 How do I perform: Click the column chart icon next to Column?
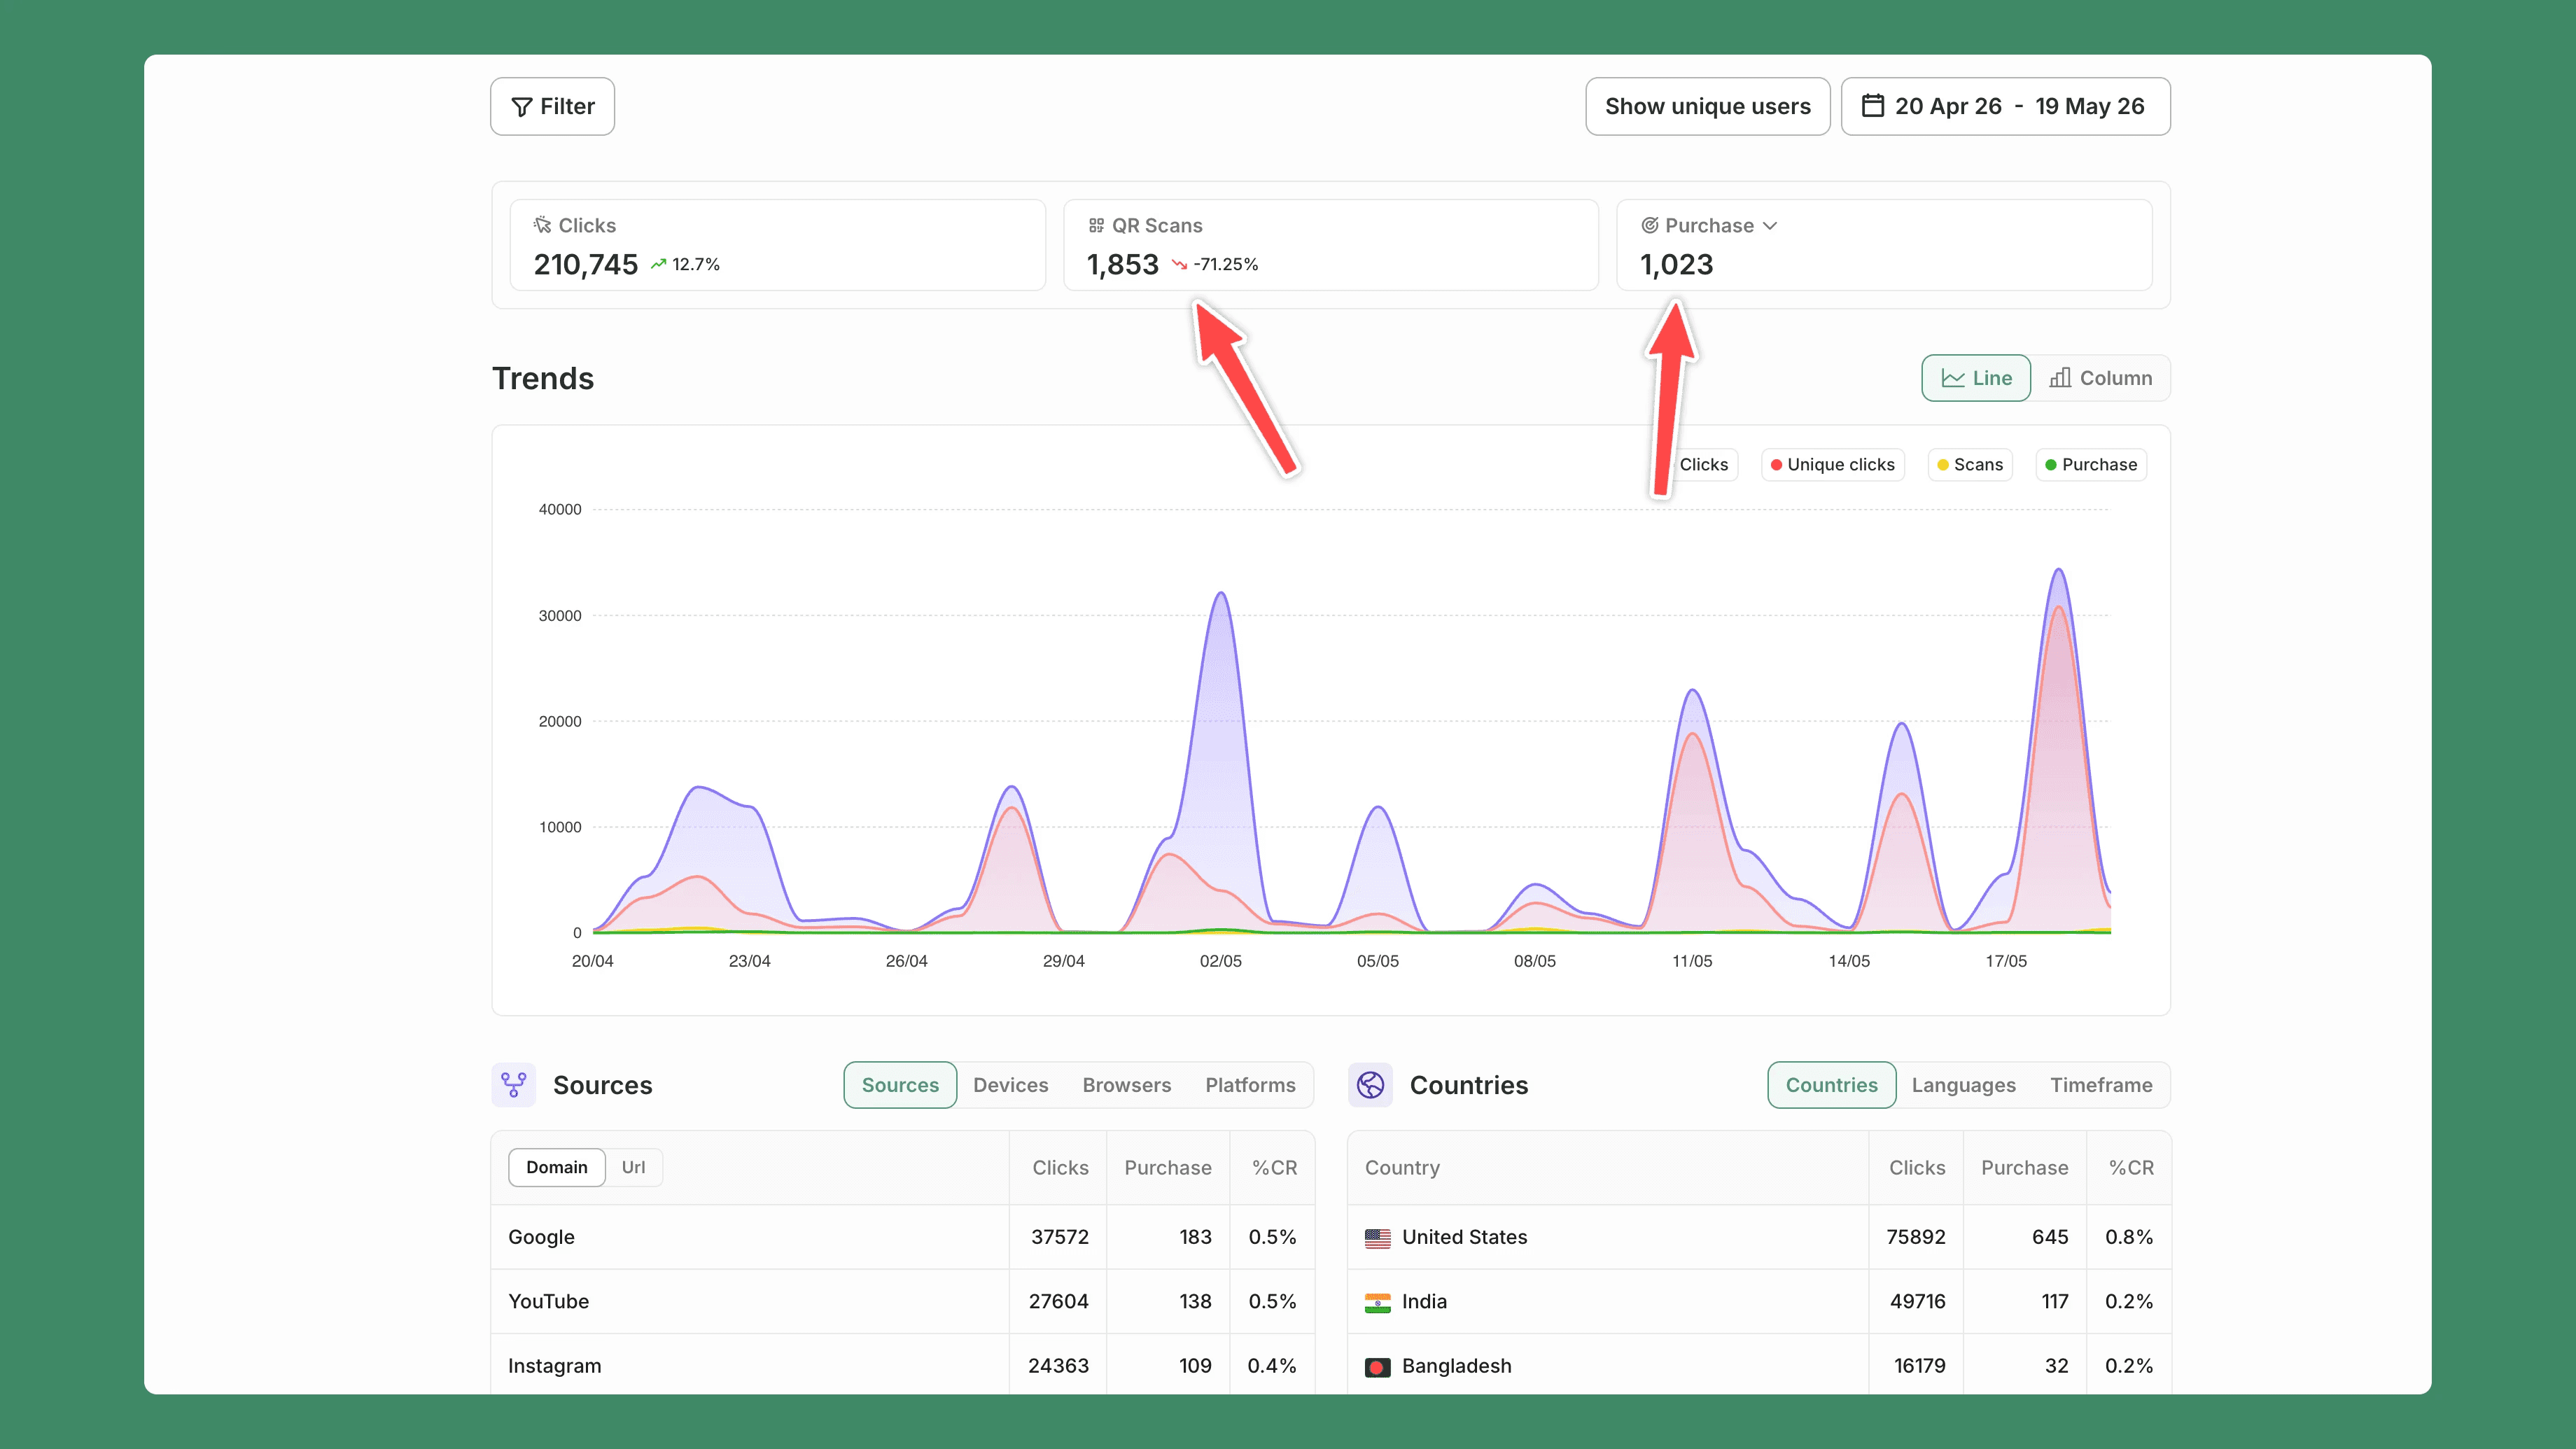tap(2060, 378)
